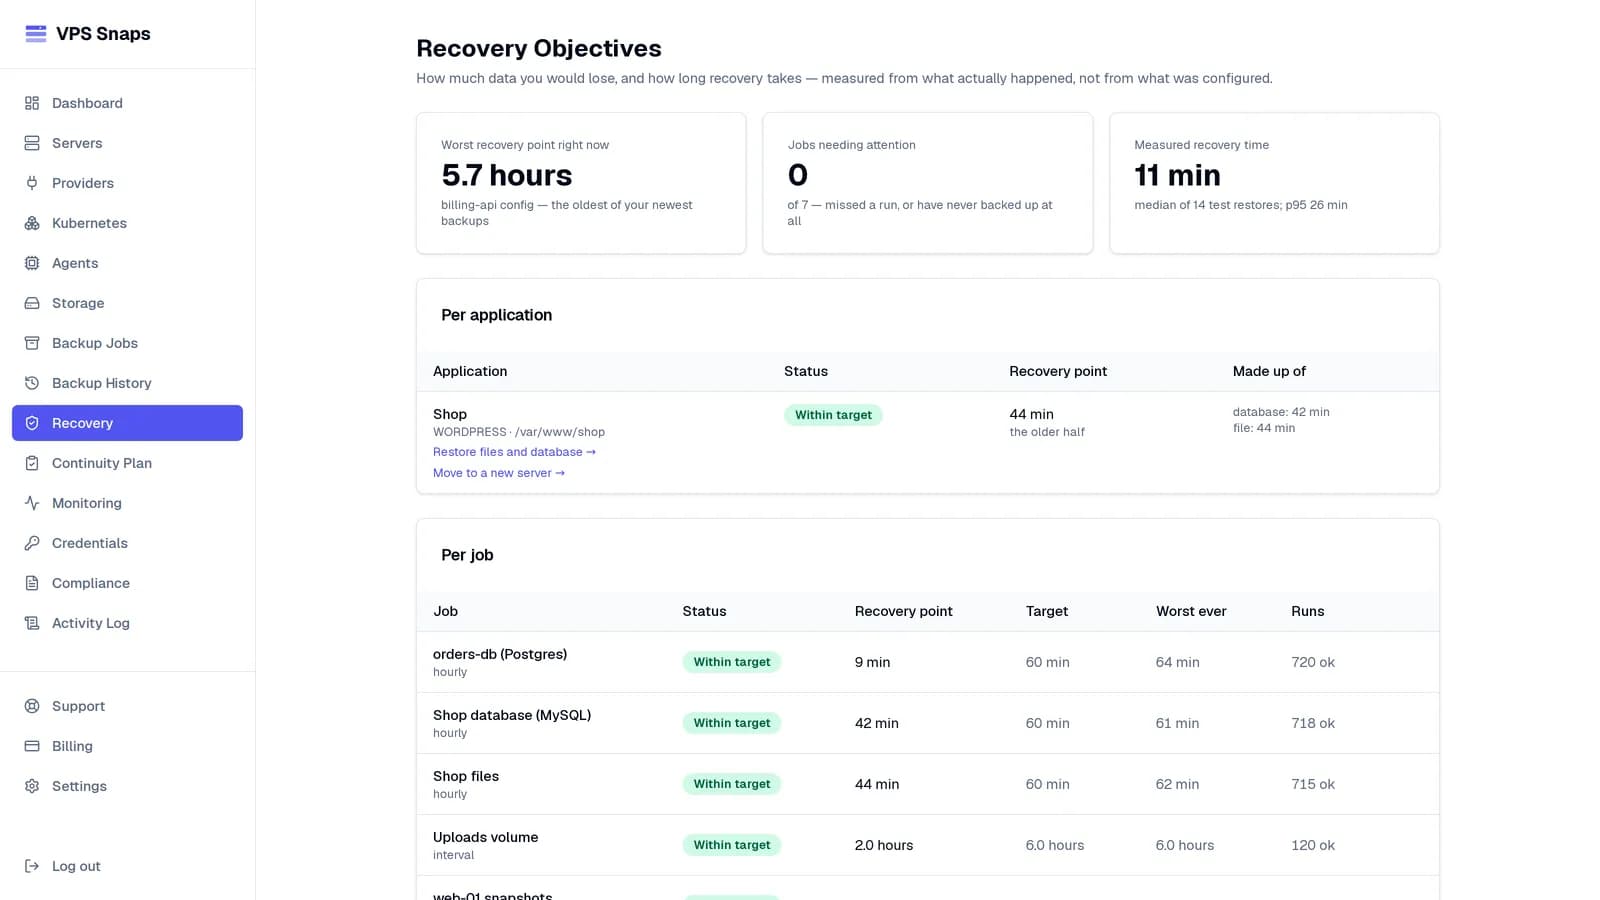The width and height of the screenshot is (1600, 900).
Task: Click the Continuity Plan clipboard icon
Action: click(32, 463)
